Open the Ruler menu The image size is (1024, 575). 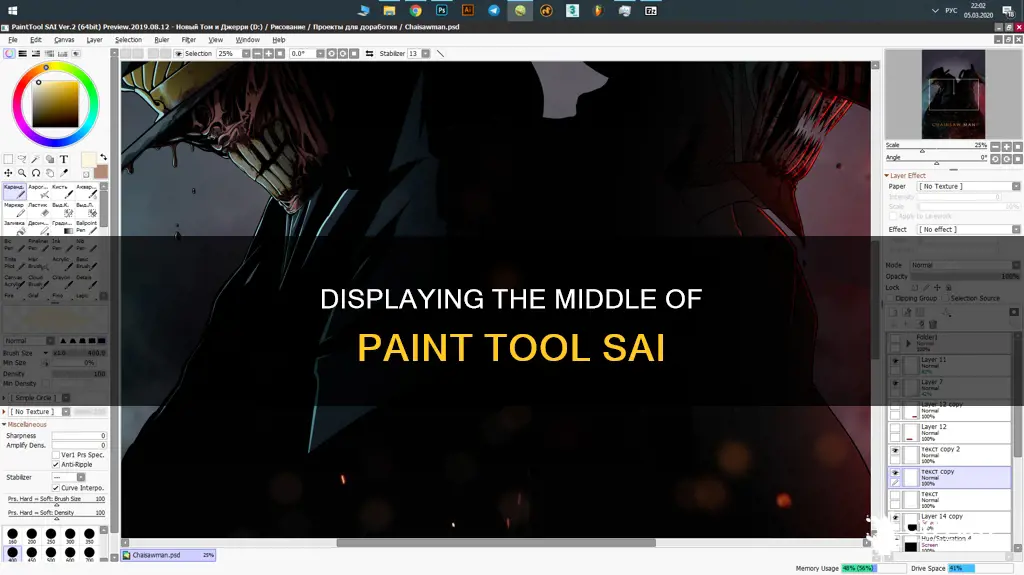161,40
